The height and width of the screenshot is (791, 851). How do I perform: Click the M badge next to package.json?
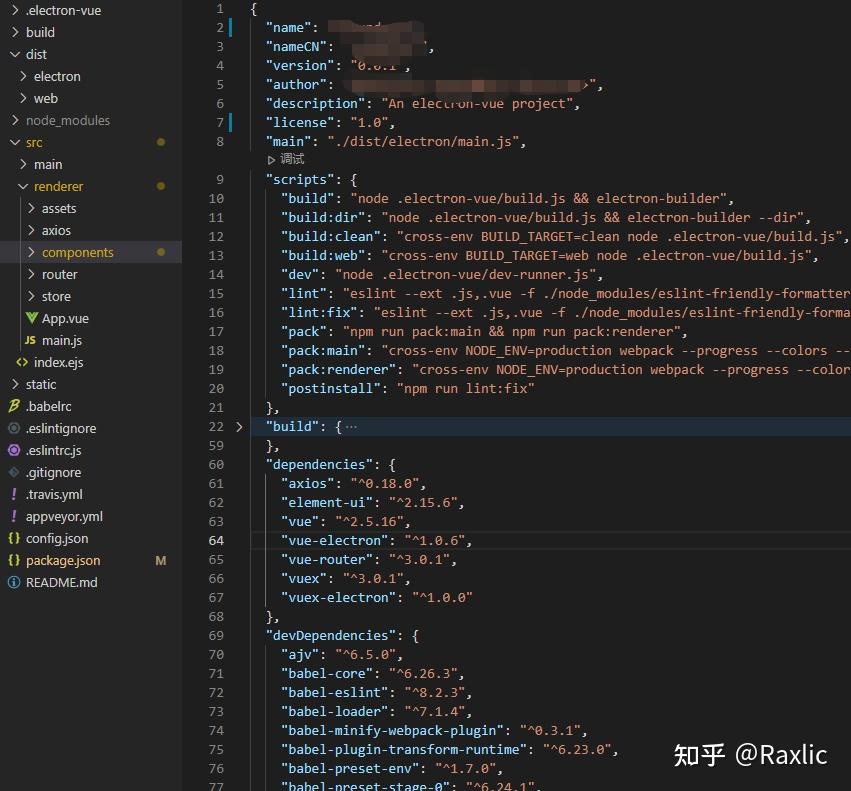click(x=160, y=560)
